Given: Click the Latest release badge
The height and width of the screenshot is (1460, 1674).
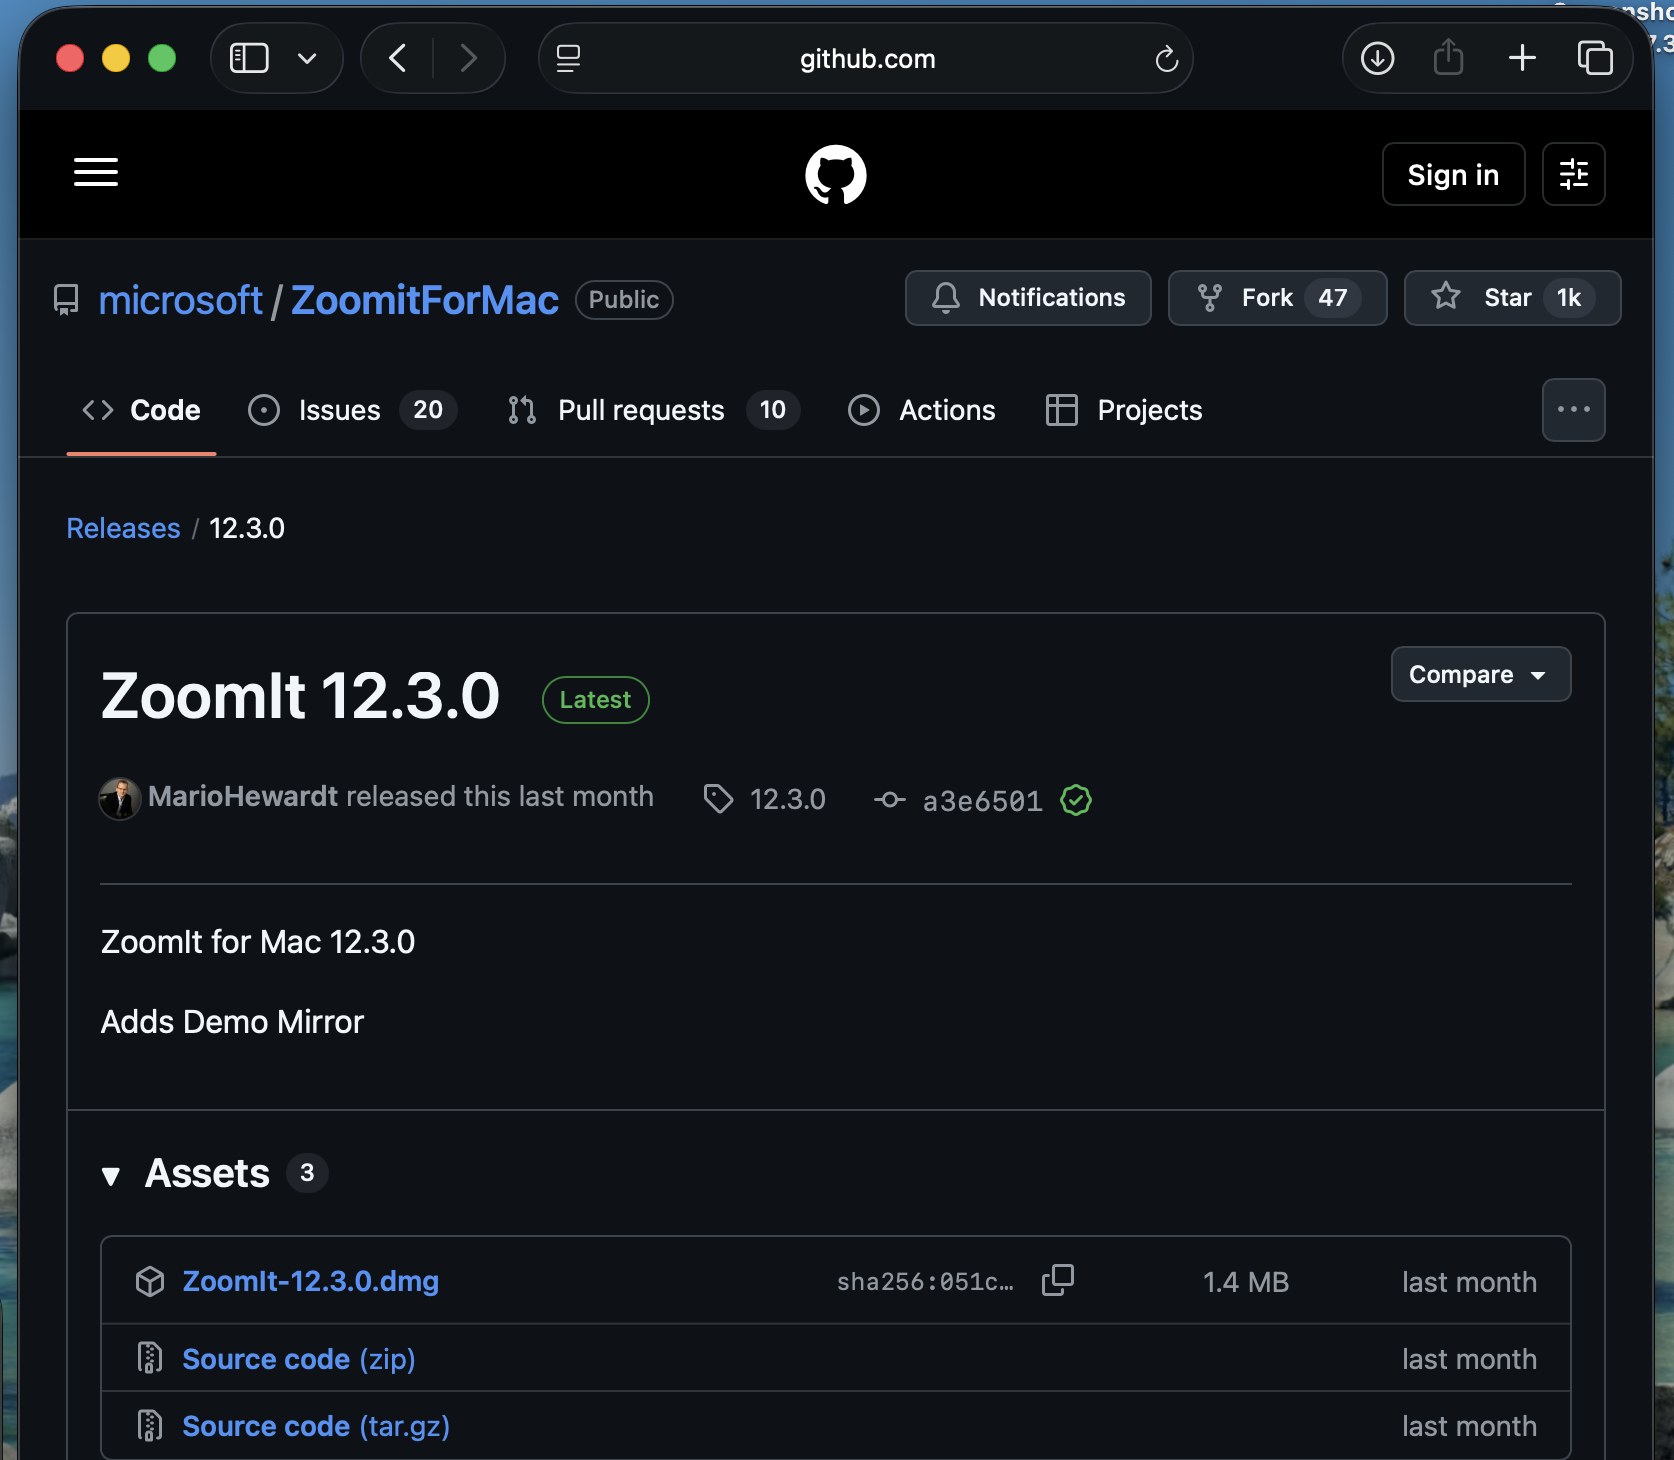Looking at the screenshot, I should [595, 700].
